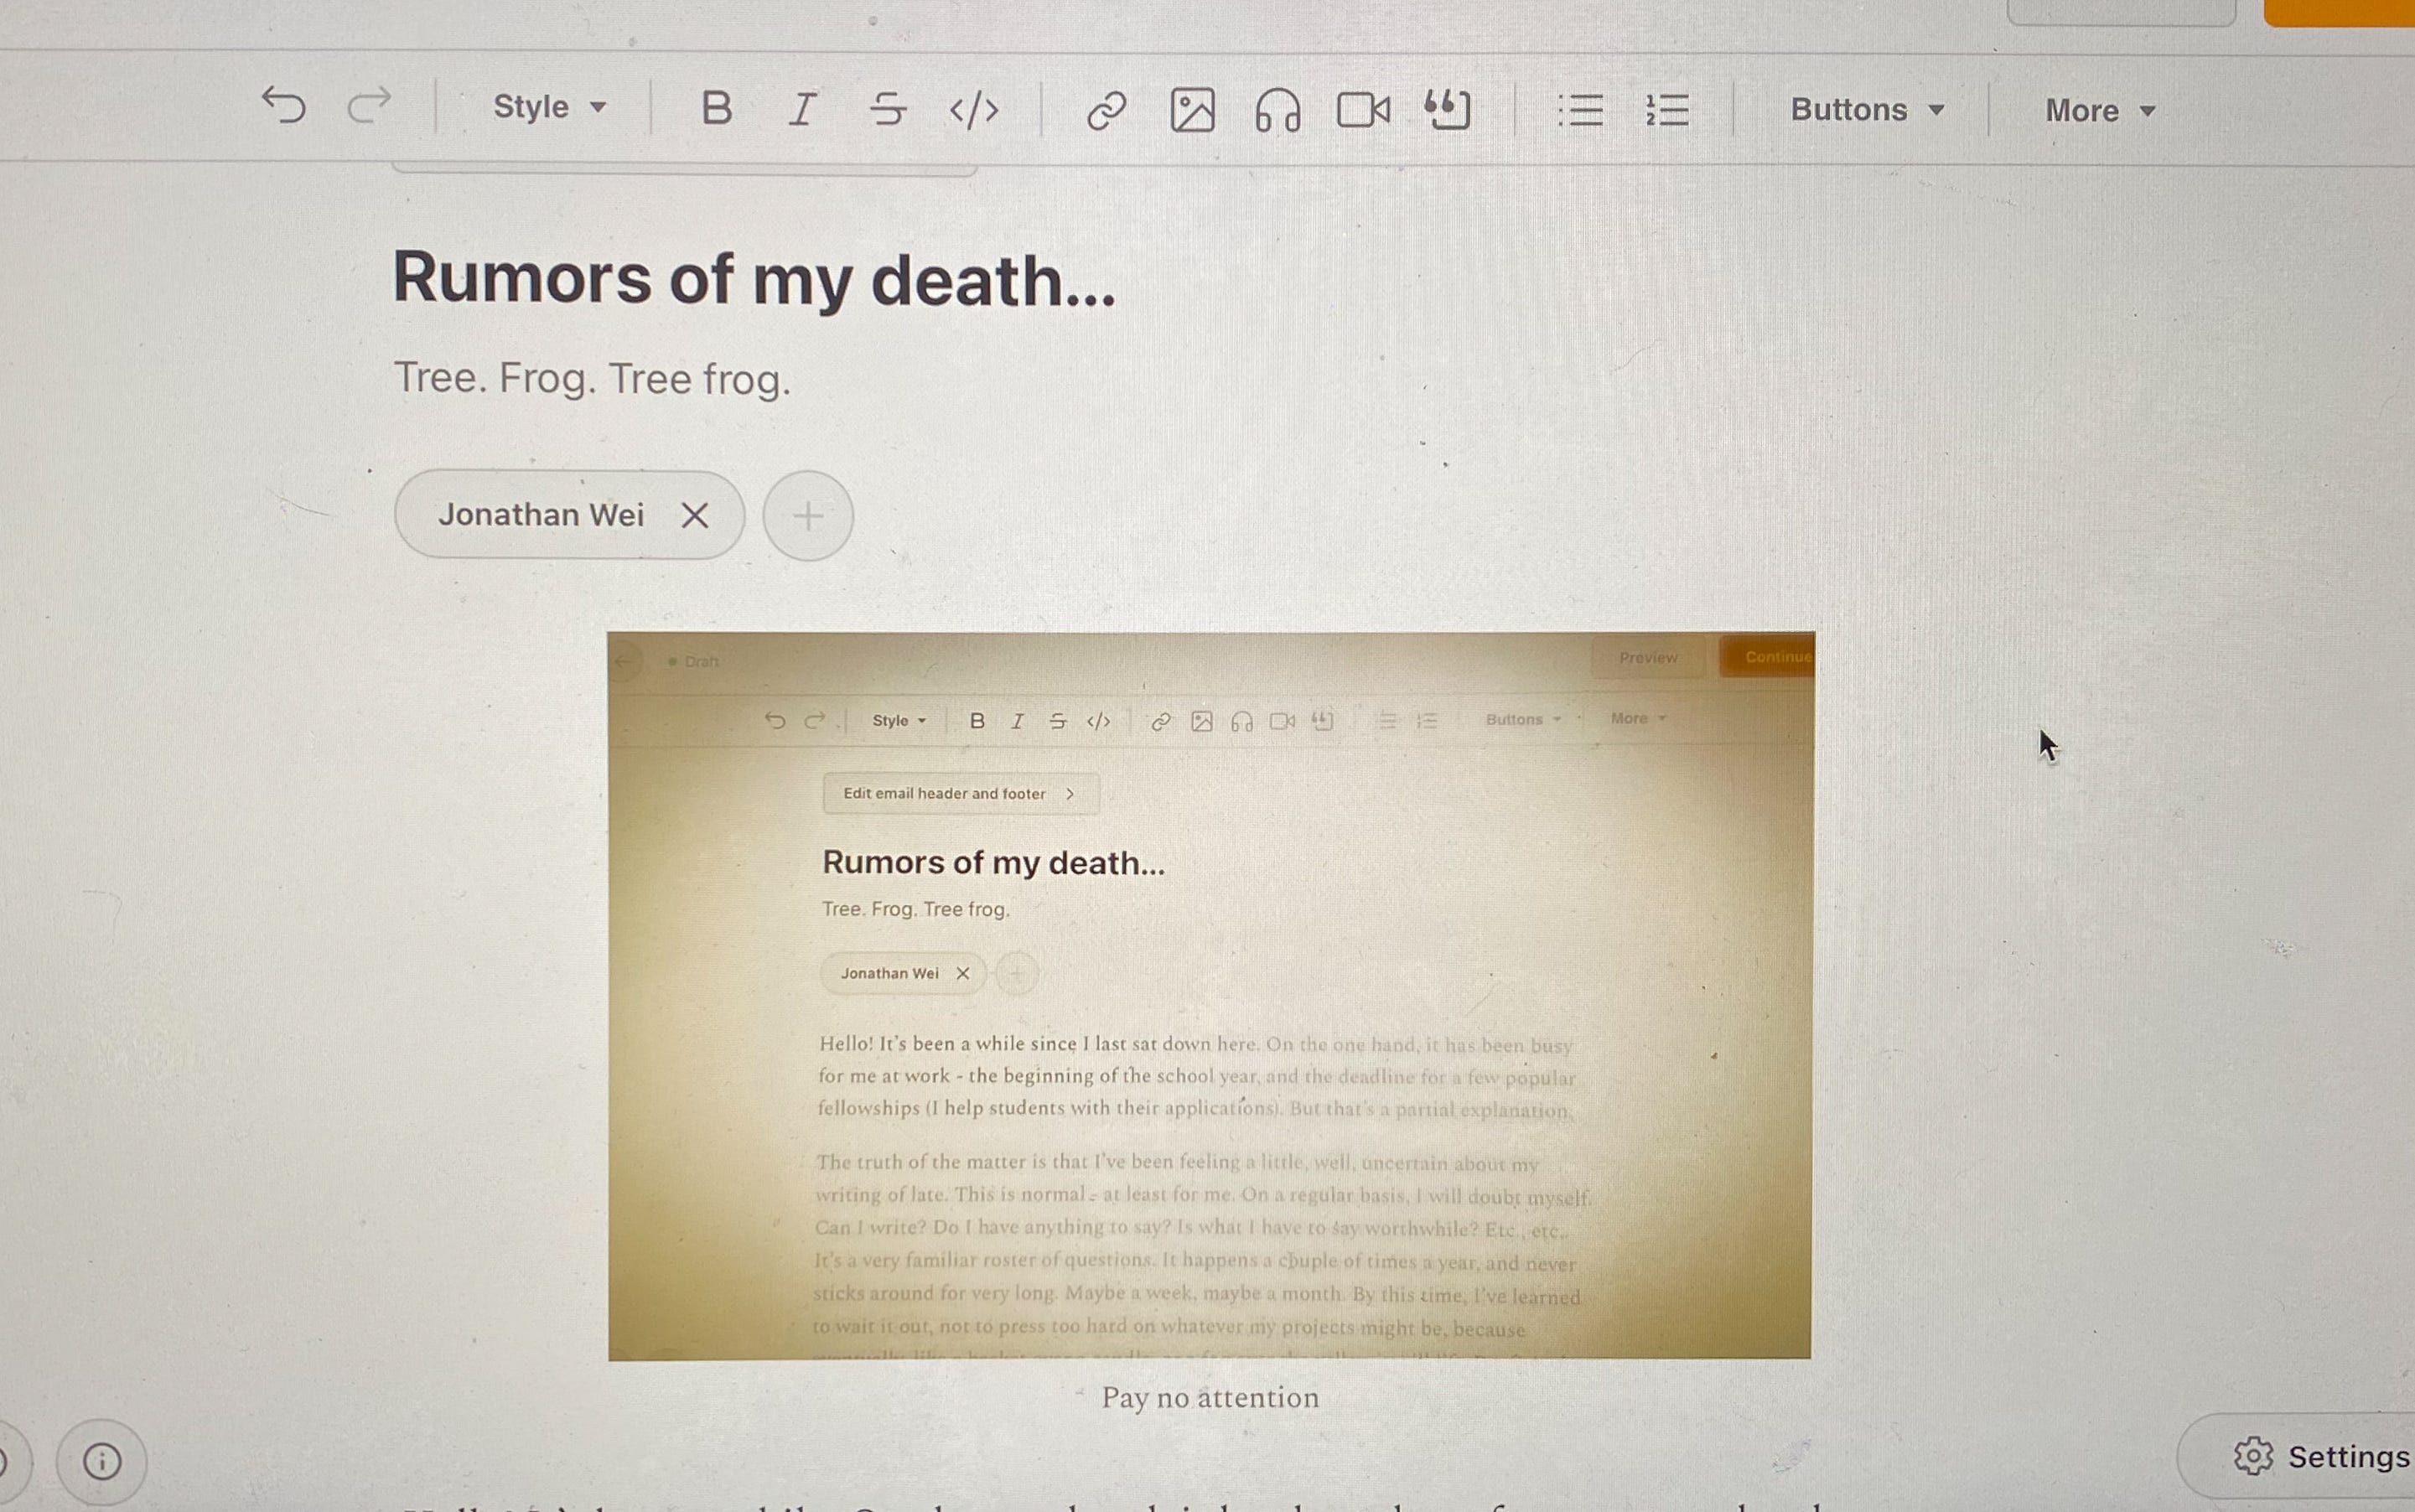This screenshot has width=2415, height=1512.
Task: Add an audio embed
Action: 1277,110
